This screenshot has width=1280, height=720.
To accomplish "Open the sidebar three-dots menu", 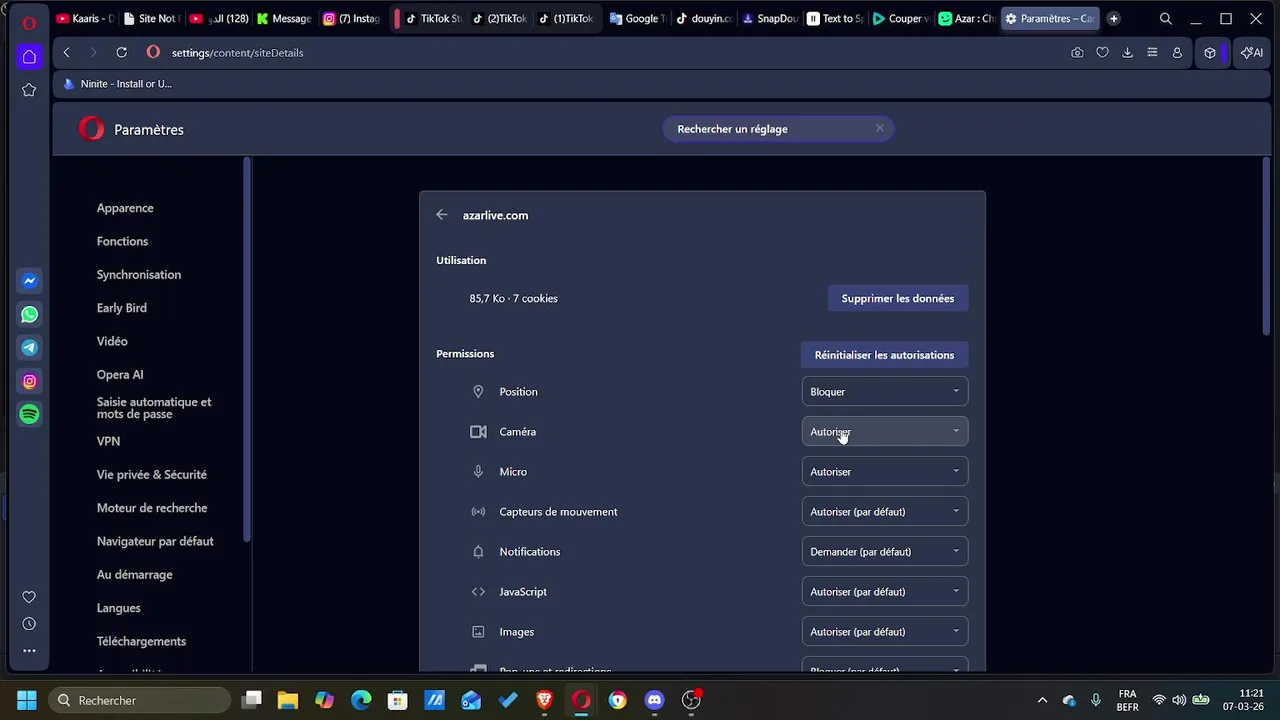I will click(29, 651).
